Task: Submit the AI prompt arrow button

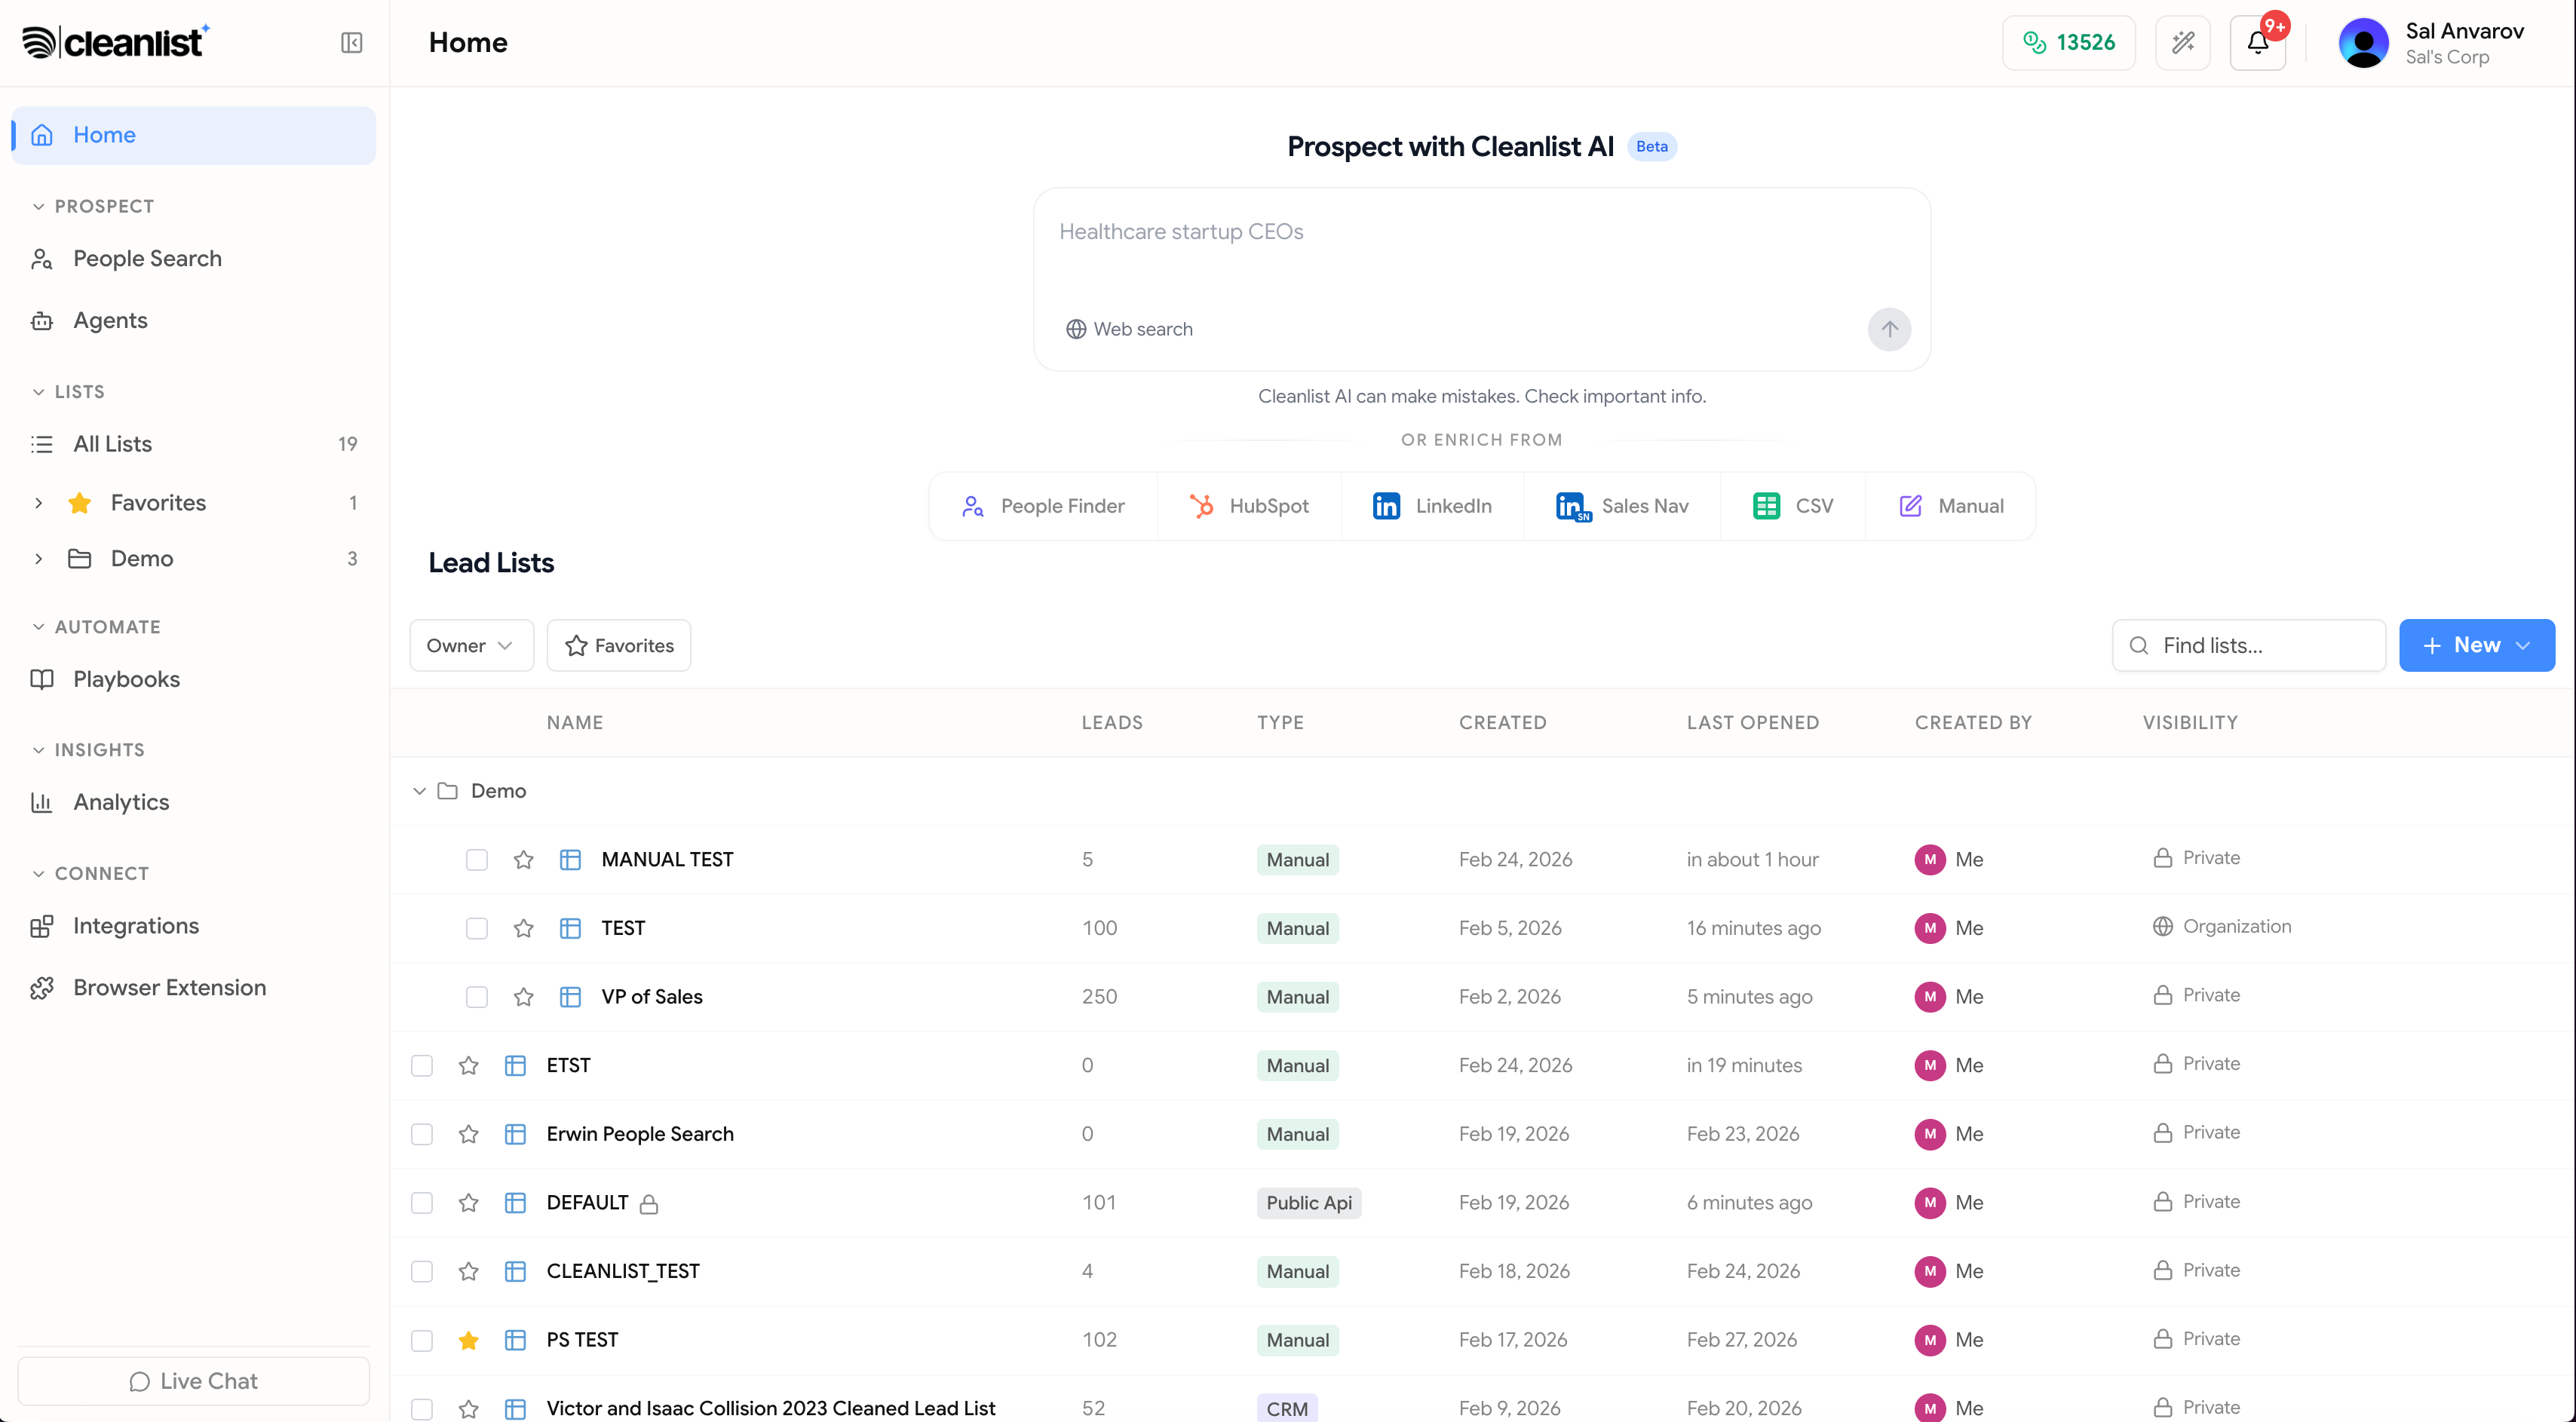Action: (x=1889, y=329)
